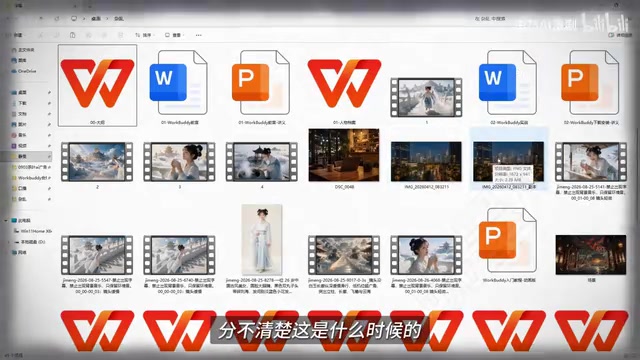
Task: Expand the chevron before 桌面 in the breadcrumb
Action: 84,18
